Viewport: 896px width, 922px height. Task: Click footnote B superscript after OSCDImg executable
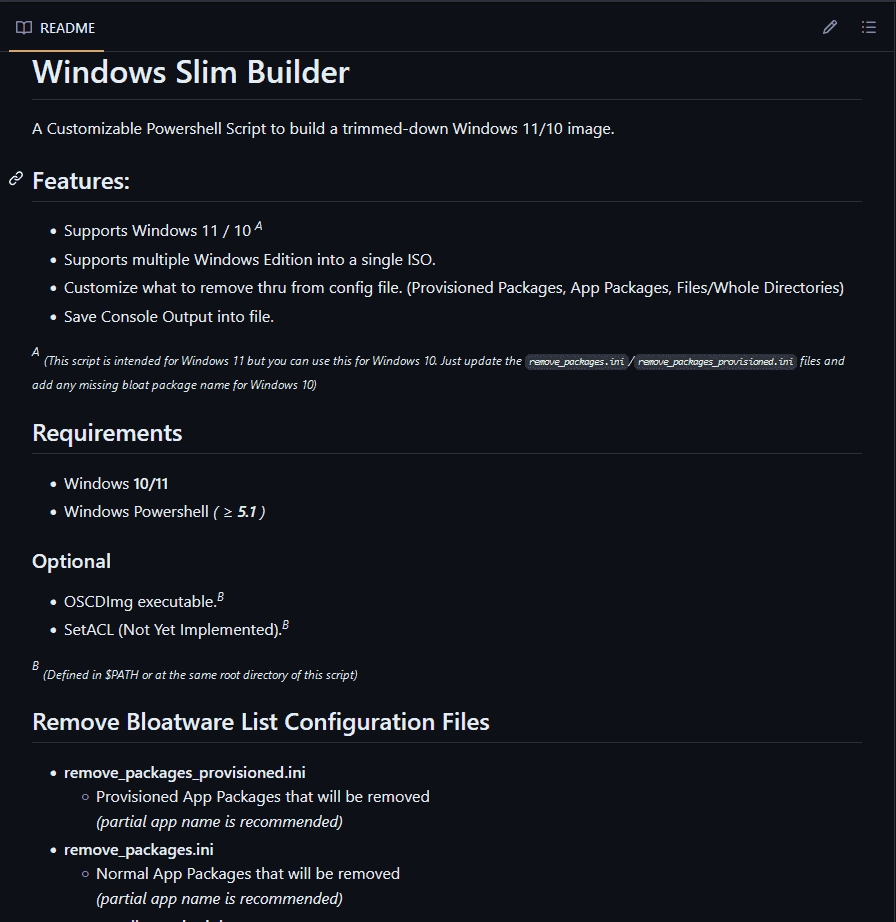pyautogui.click(x=220, y=595)
